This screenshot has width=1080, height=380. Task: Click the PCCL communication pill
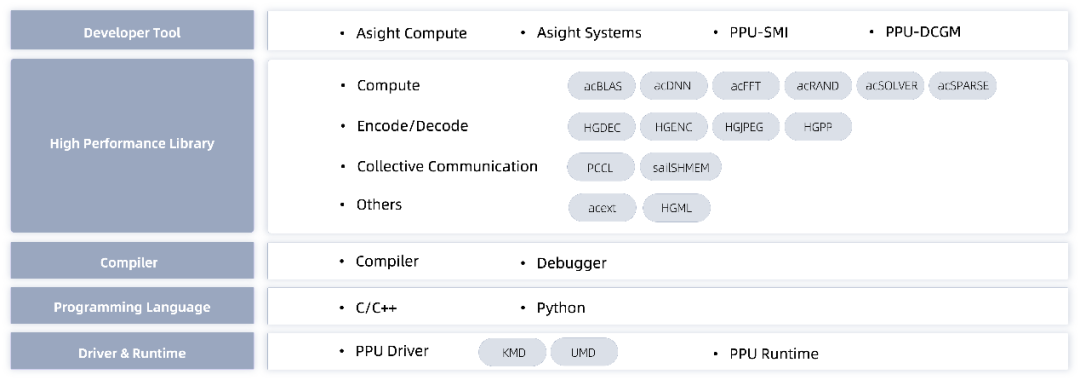(x=601, y=167)
